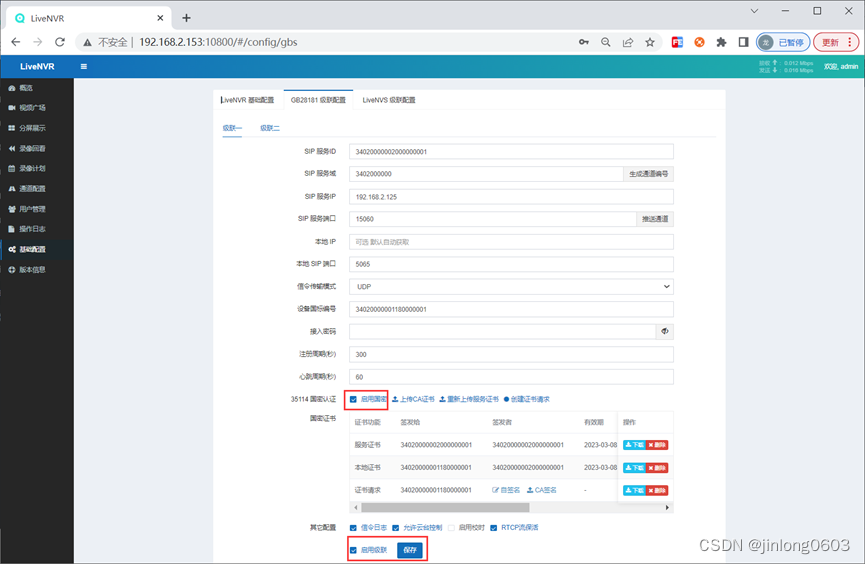Toggle 启用级联 checkbox
This screenshot has height=564, width=865.
(x=353, y=550)
